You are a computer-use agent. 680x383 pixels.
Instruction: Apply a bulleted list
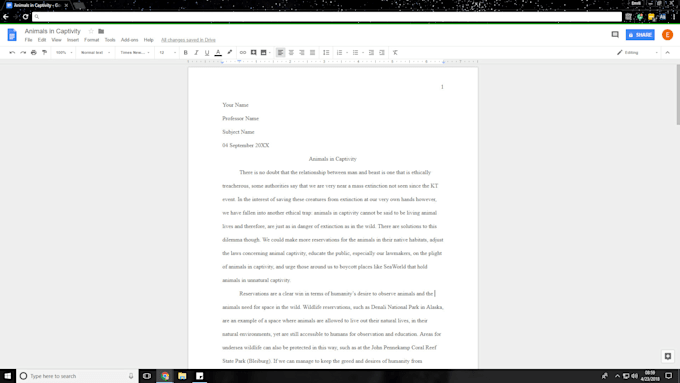[x=356, y=52]
